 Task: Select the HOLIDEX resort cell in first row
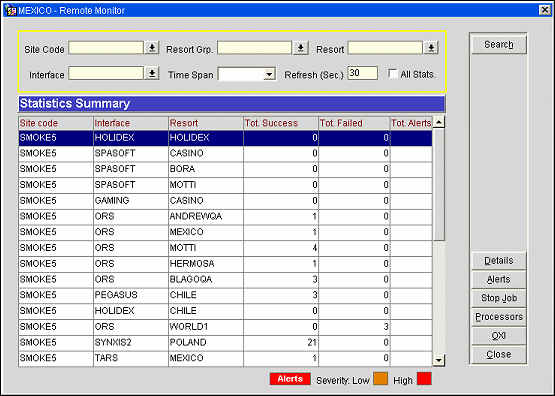206,138
